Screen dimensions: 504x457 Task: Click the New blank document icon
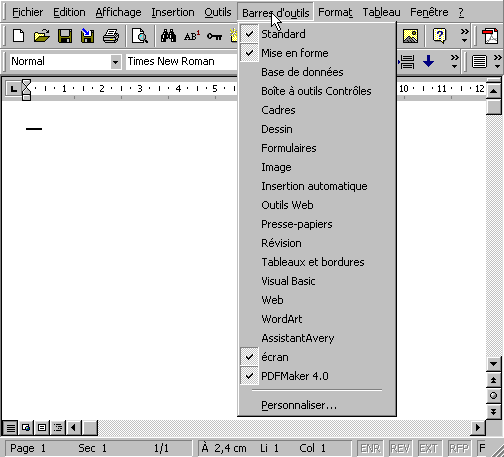18,36
